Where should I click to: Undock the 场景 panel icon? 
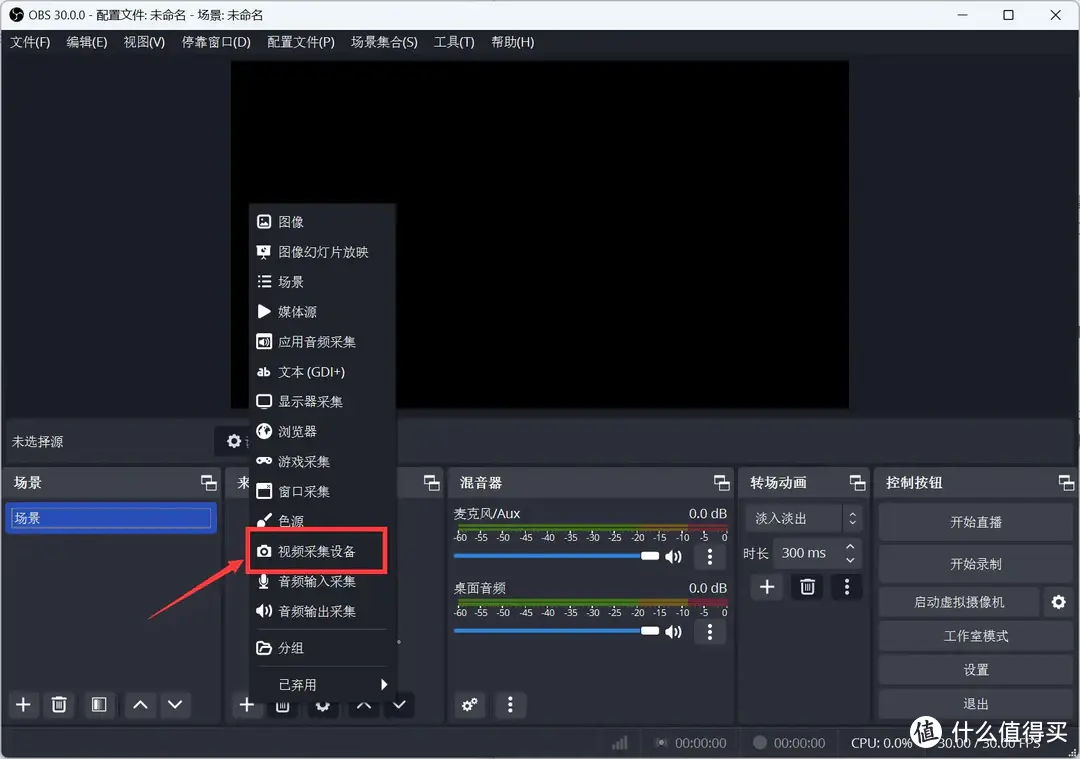(x=209, y=483)
